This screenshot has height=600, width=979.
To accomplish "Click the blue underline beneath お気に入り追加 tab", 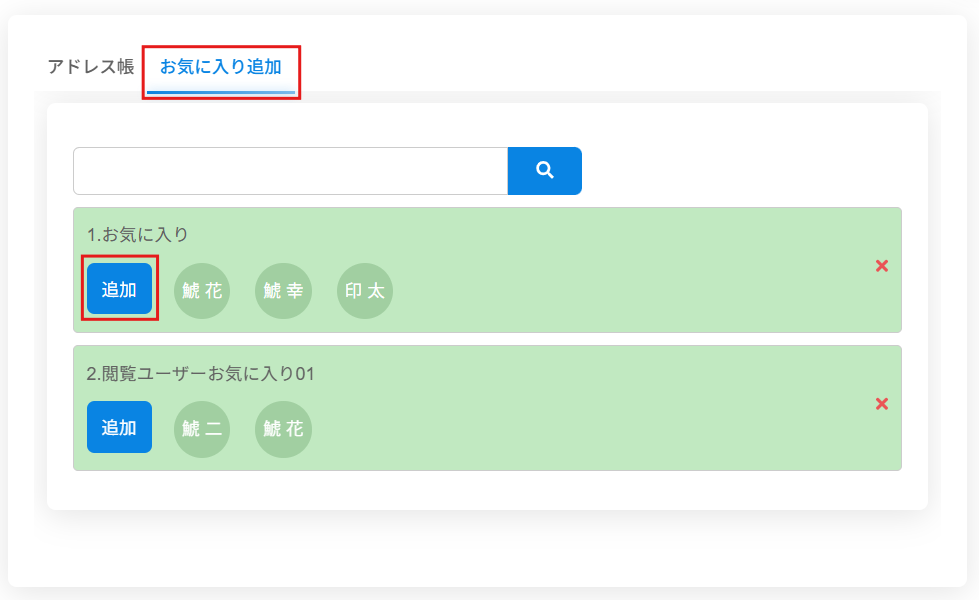I will coord(221,92).
